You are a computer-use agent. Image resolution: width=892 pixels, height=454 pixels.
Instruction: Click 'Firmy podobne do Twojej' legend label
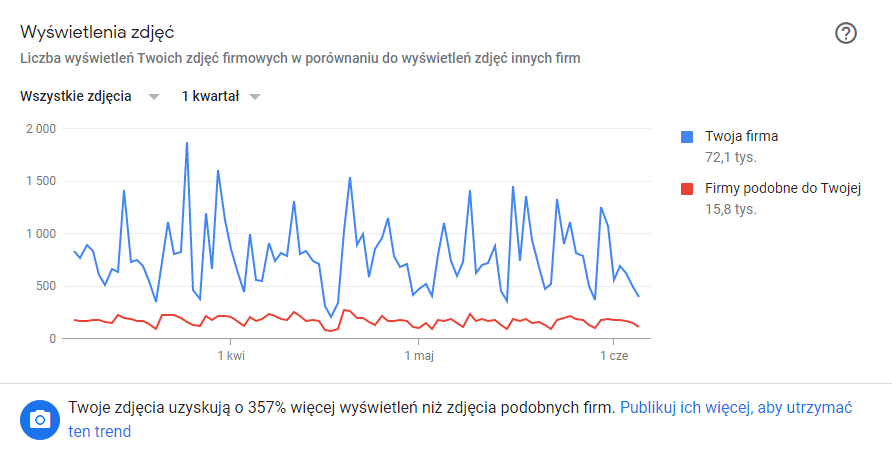point(782,188)
